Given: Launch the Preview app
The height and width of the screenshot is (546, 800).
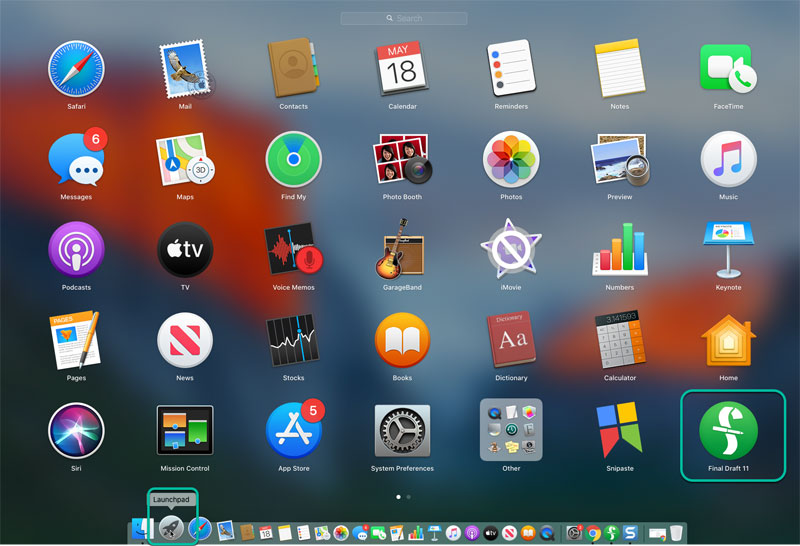Looking at the screenshot, I should tap(620, 159).
